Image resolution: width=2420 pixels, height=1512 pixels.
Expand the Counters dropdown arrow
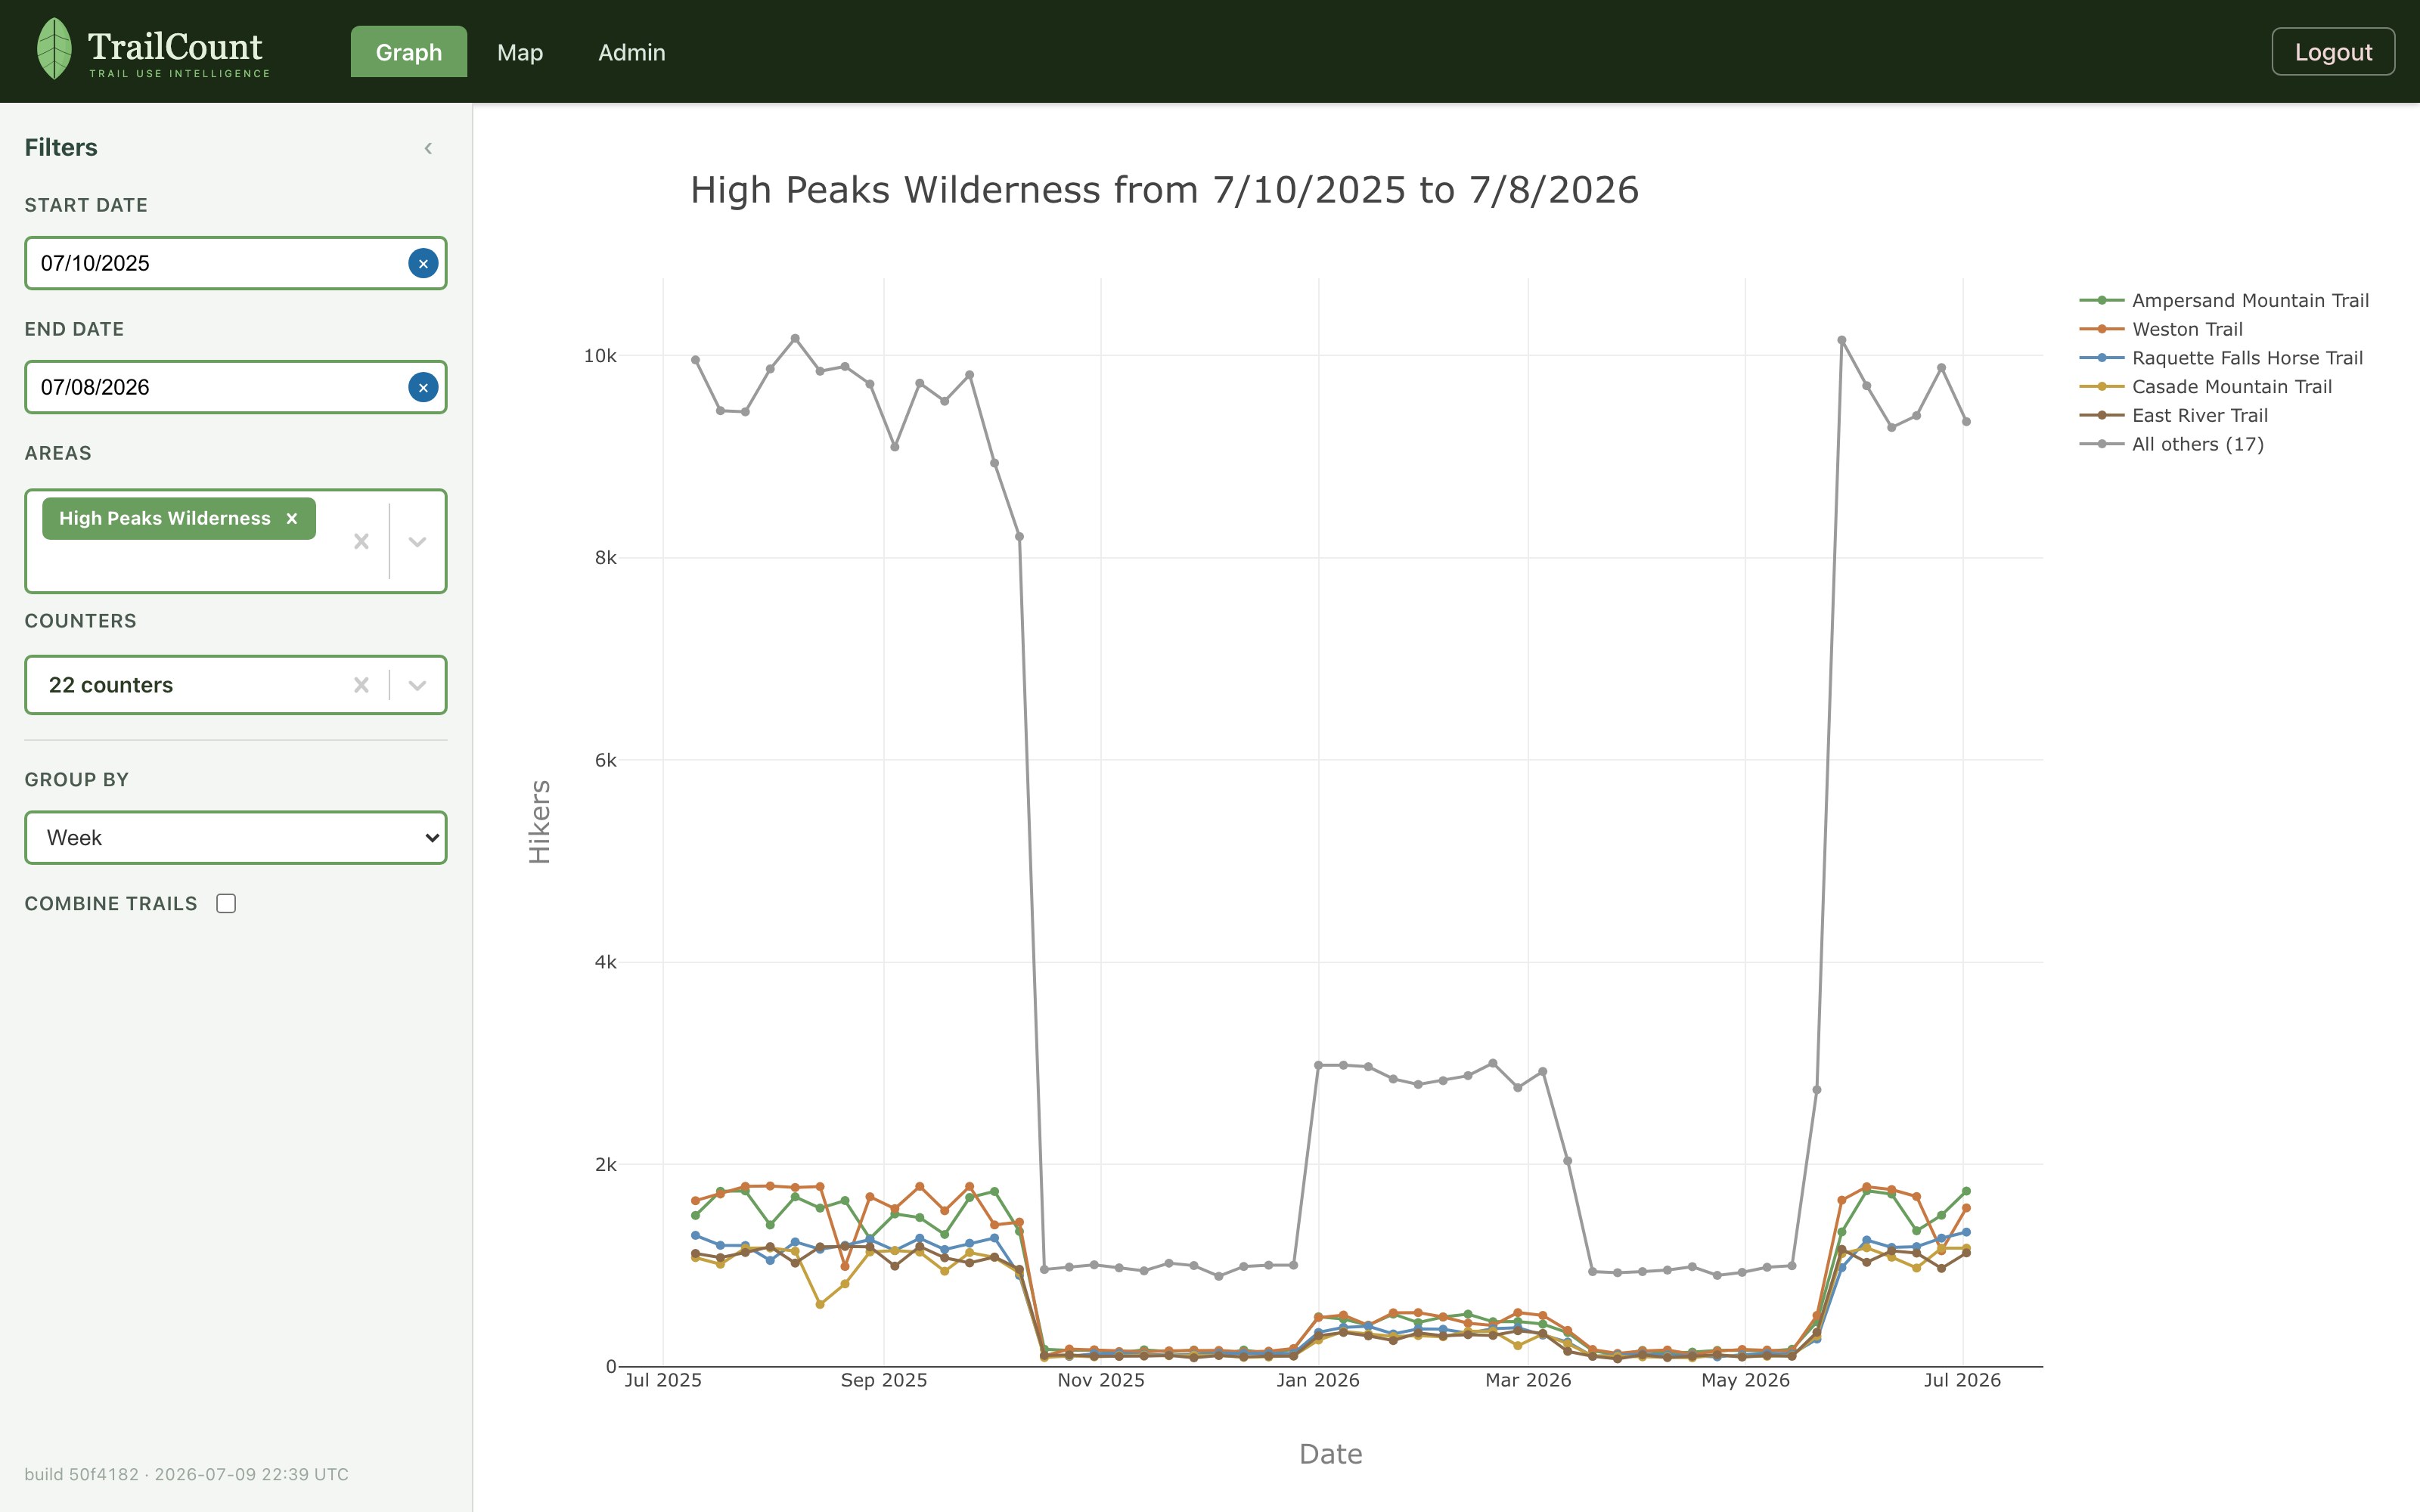[x=418, y=685]
